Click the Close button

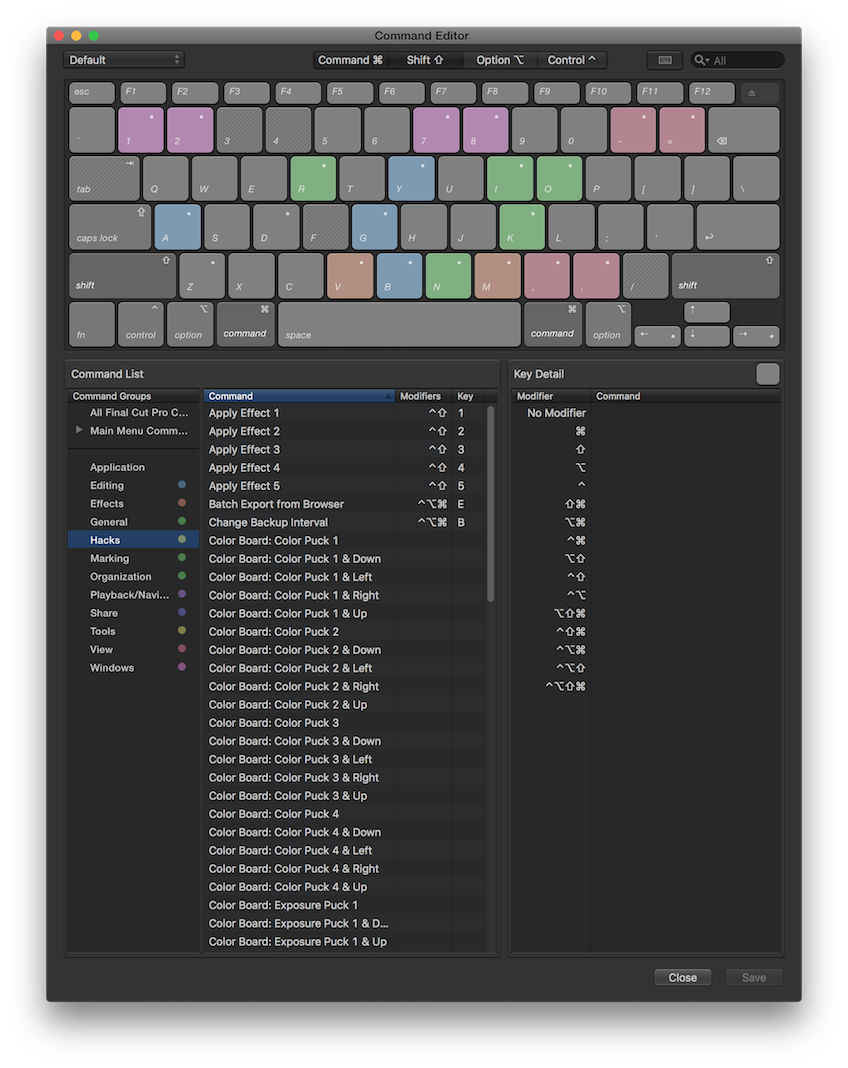pos(682,977)
